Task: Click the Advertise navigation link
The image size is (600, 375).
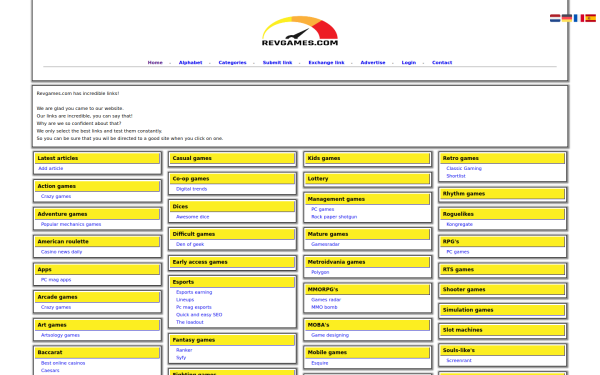Action: tap(373, 62)
